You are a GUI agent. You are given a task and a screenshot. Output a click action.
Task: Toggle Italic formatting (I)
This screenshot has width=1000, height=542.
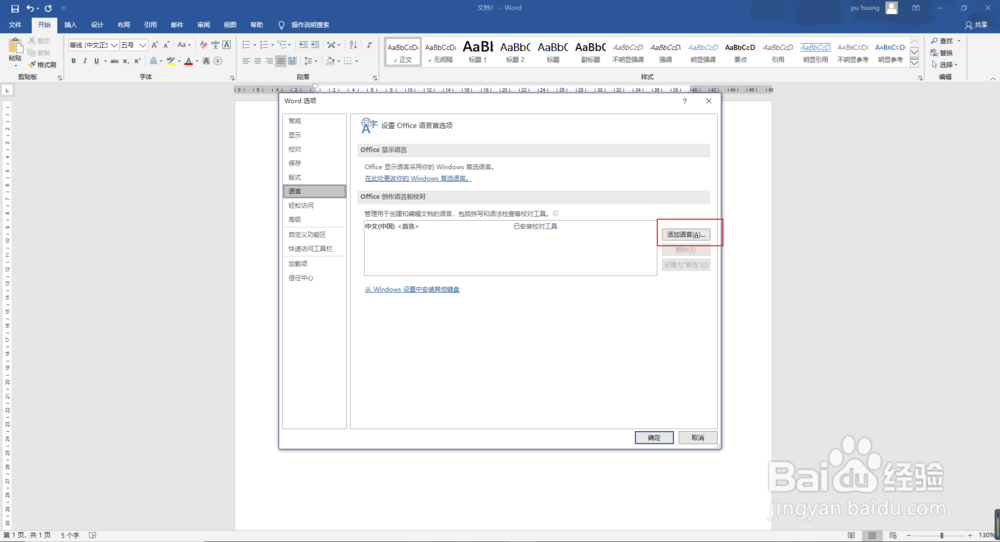(85, 61)
